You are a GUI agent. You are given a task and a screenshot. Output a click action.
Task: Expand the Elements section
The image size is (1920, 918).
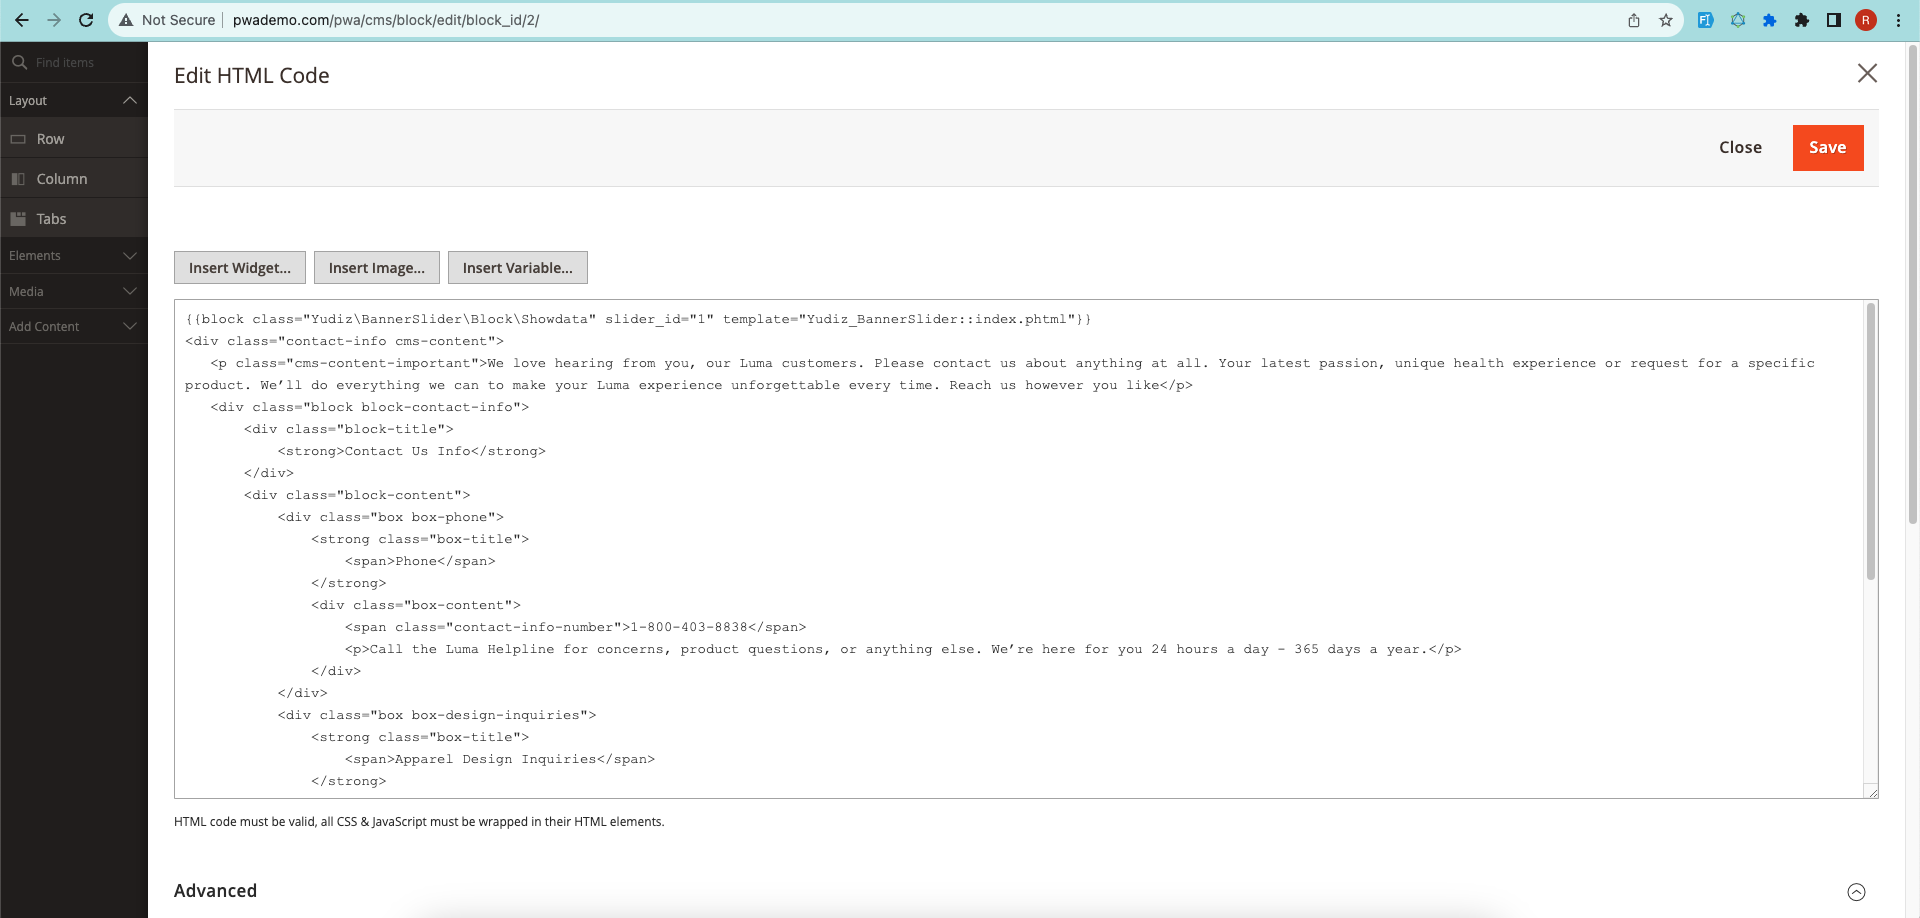(x=74, y=256)
